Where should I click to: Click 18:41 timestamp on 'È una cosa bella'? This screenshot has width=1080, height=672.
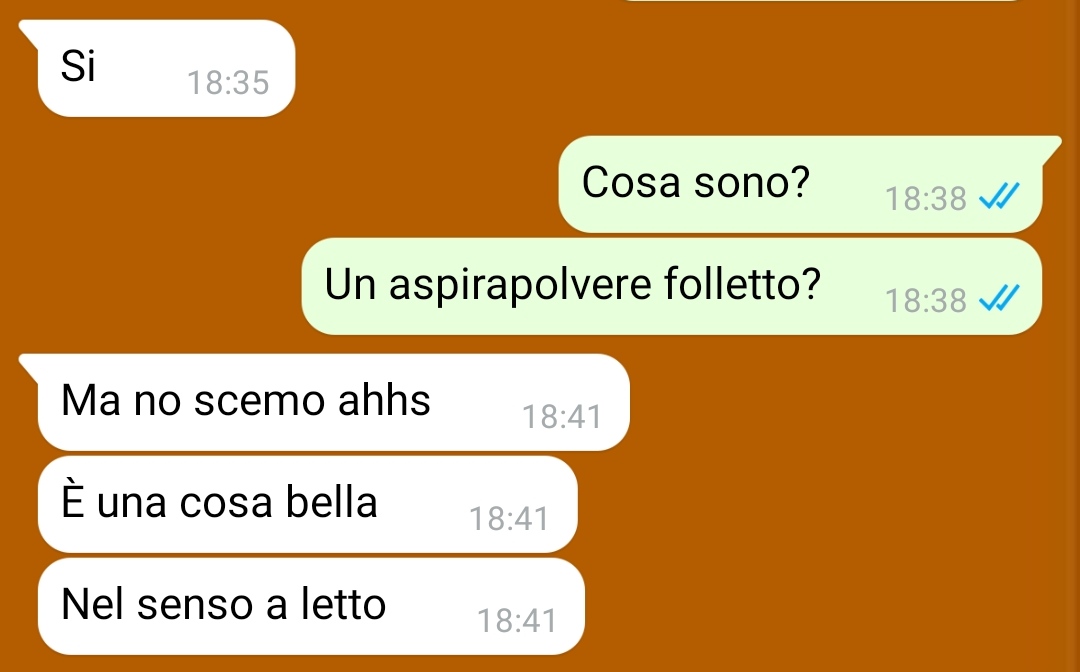pyautogui.click(x=509, y=518)
